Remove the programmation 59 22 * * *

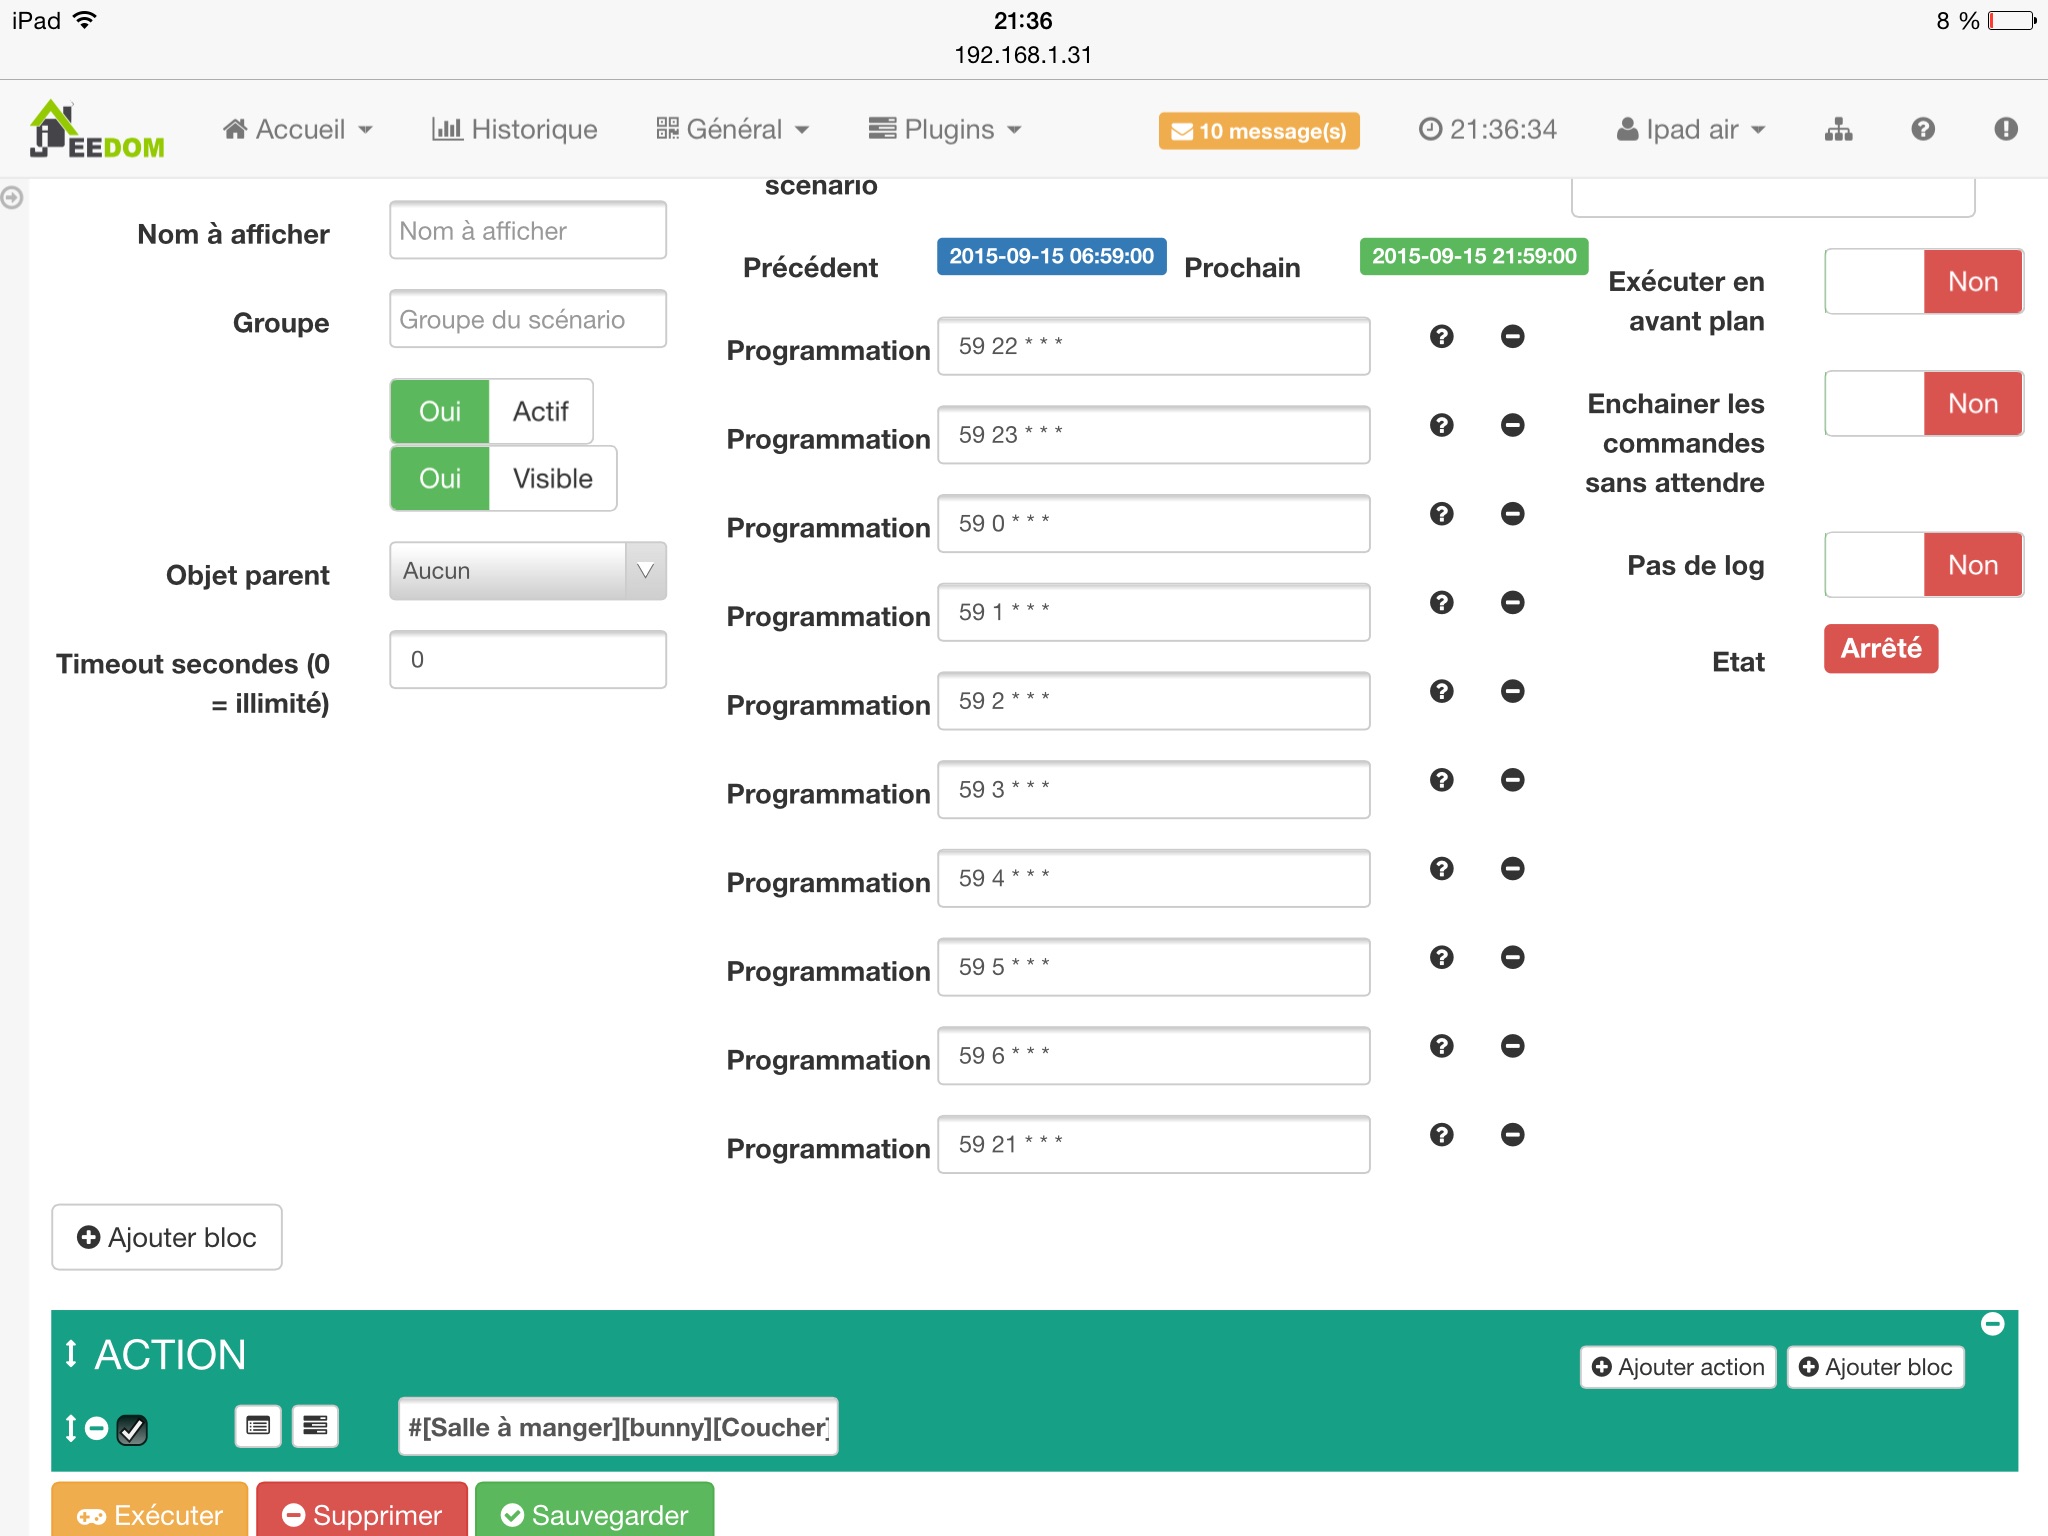tap(1513, 337)
